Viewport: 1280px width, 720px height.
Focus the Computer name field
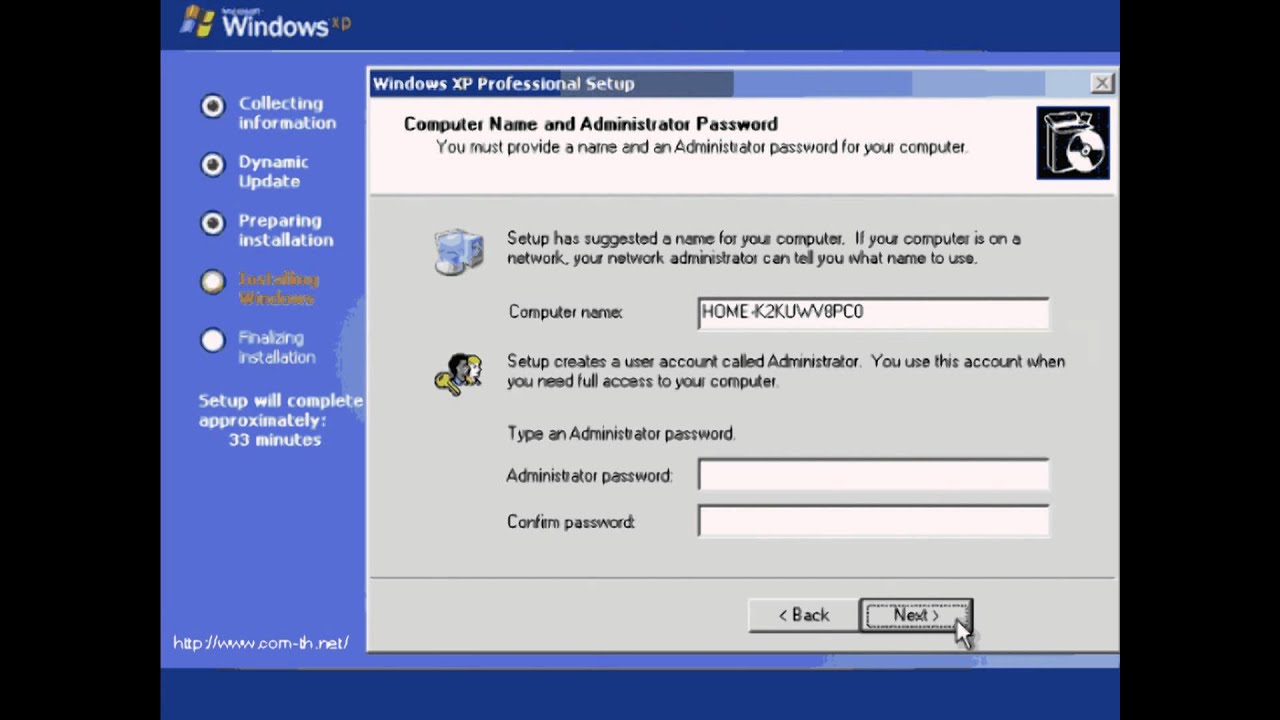point(873,312)
